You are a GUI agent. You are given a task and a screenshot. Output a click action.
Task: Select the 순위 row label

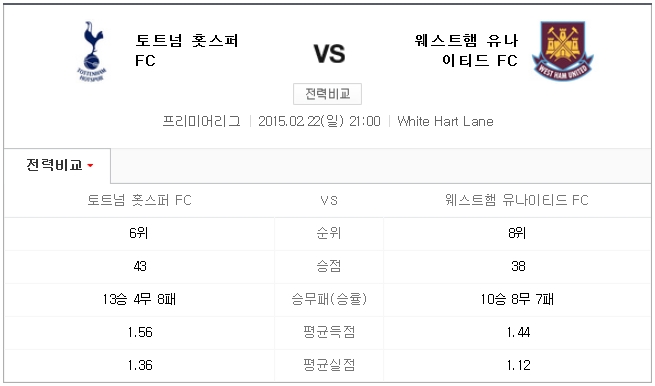(329, 233)
